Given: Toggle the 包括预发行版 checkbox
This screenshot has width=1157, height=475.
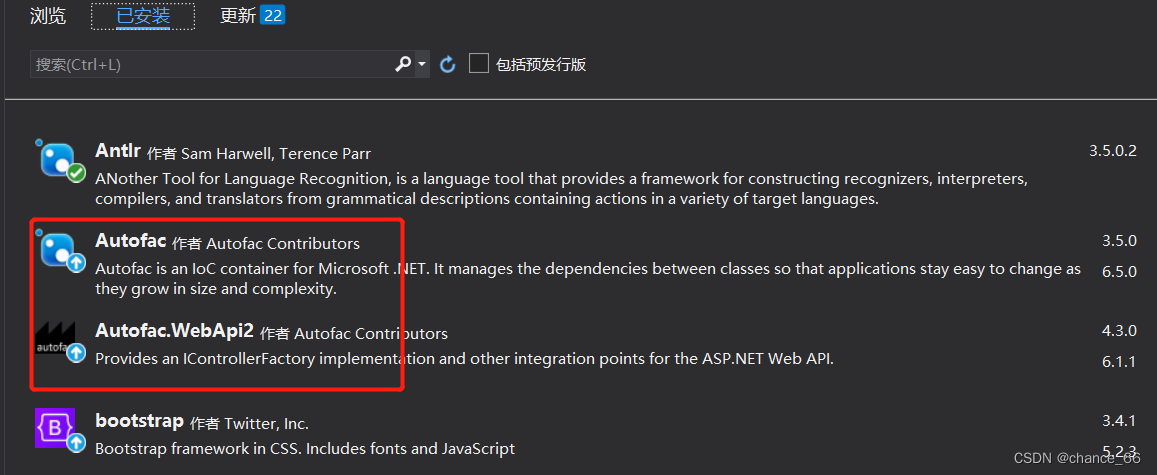Looking at the screenshot, I should pos(479,63).
